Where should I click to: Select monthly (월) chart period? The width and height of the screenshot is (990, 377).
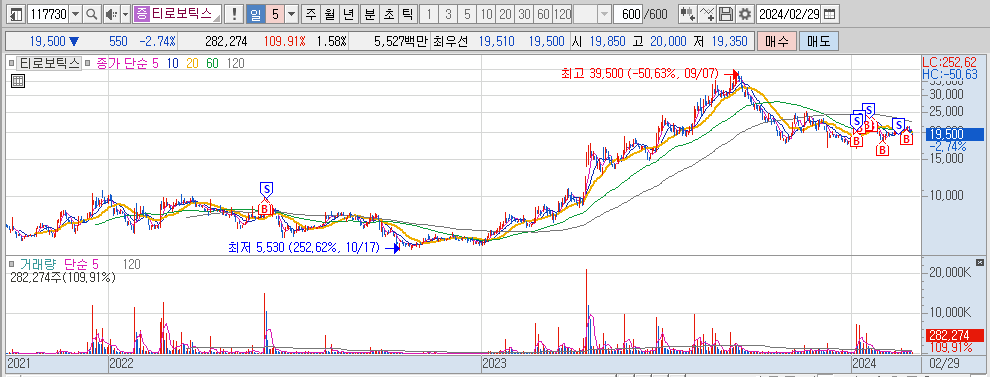[330, 14]
